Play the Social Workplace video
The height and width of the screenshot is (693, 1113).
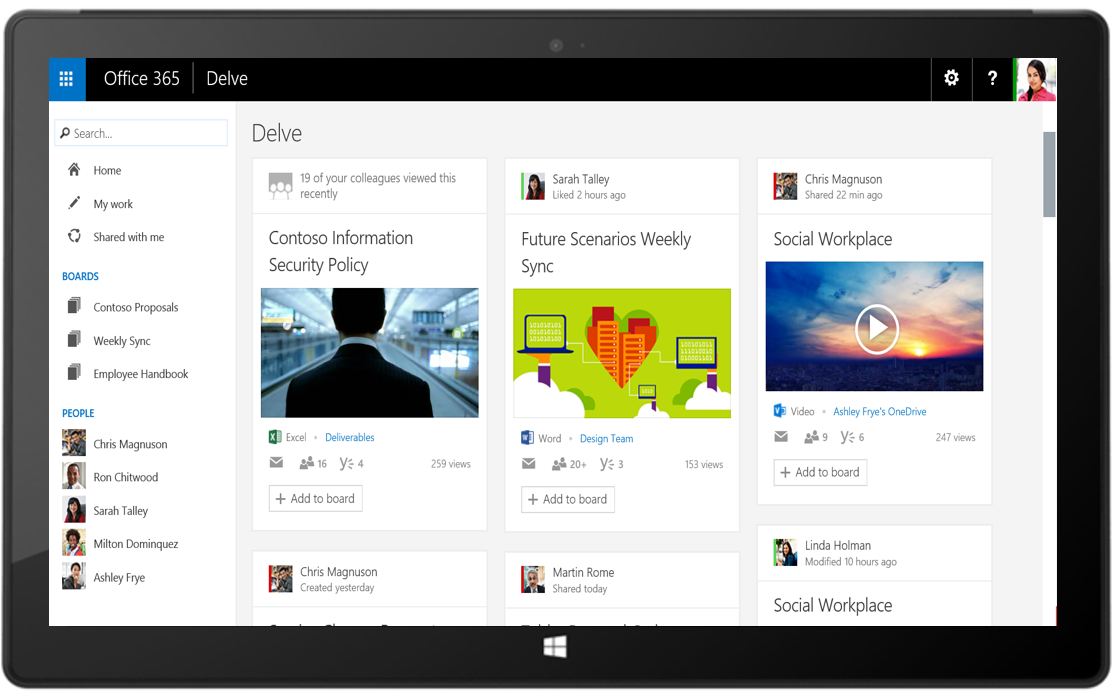pos(875,327)
